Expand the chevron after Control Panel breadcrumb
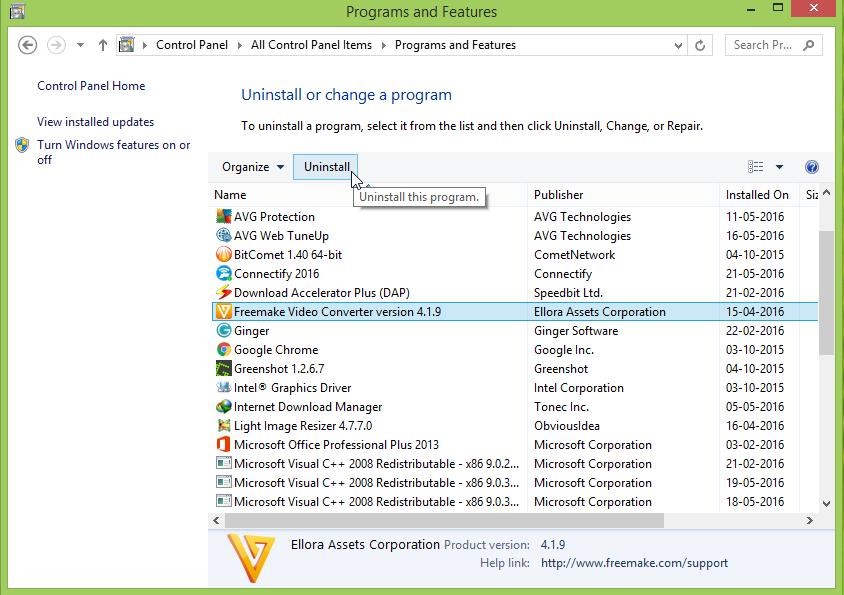 240,45
